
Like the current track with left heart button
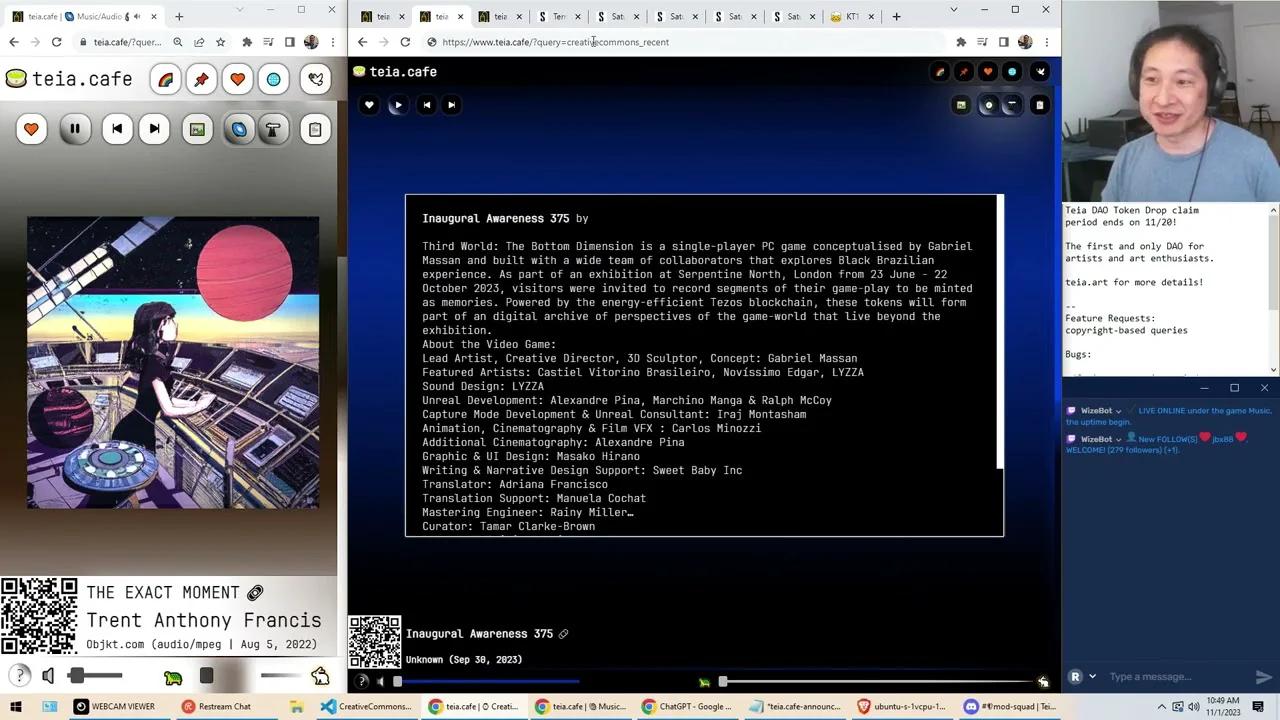tap(31, 129)
